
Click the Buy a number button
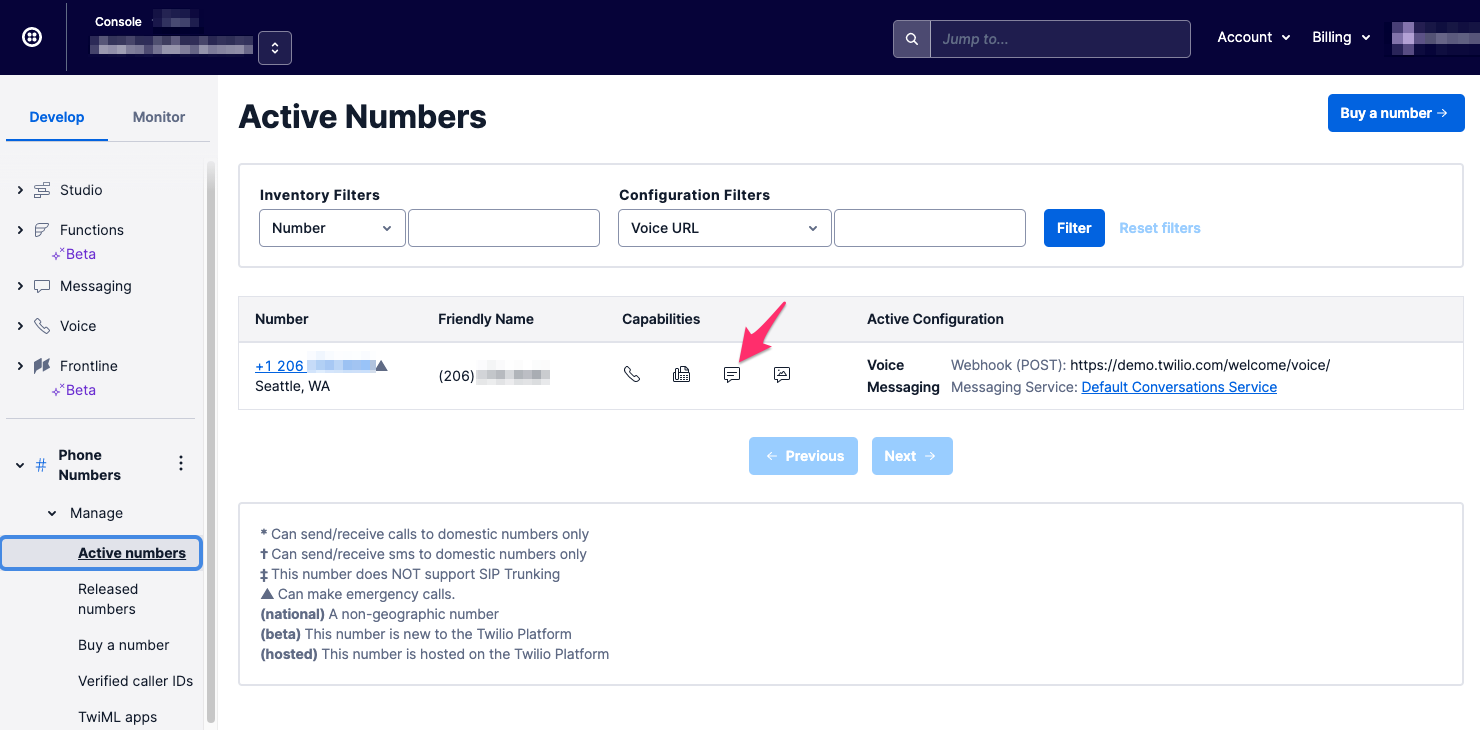point(1396,113)
